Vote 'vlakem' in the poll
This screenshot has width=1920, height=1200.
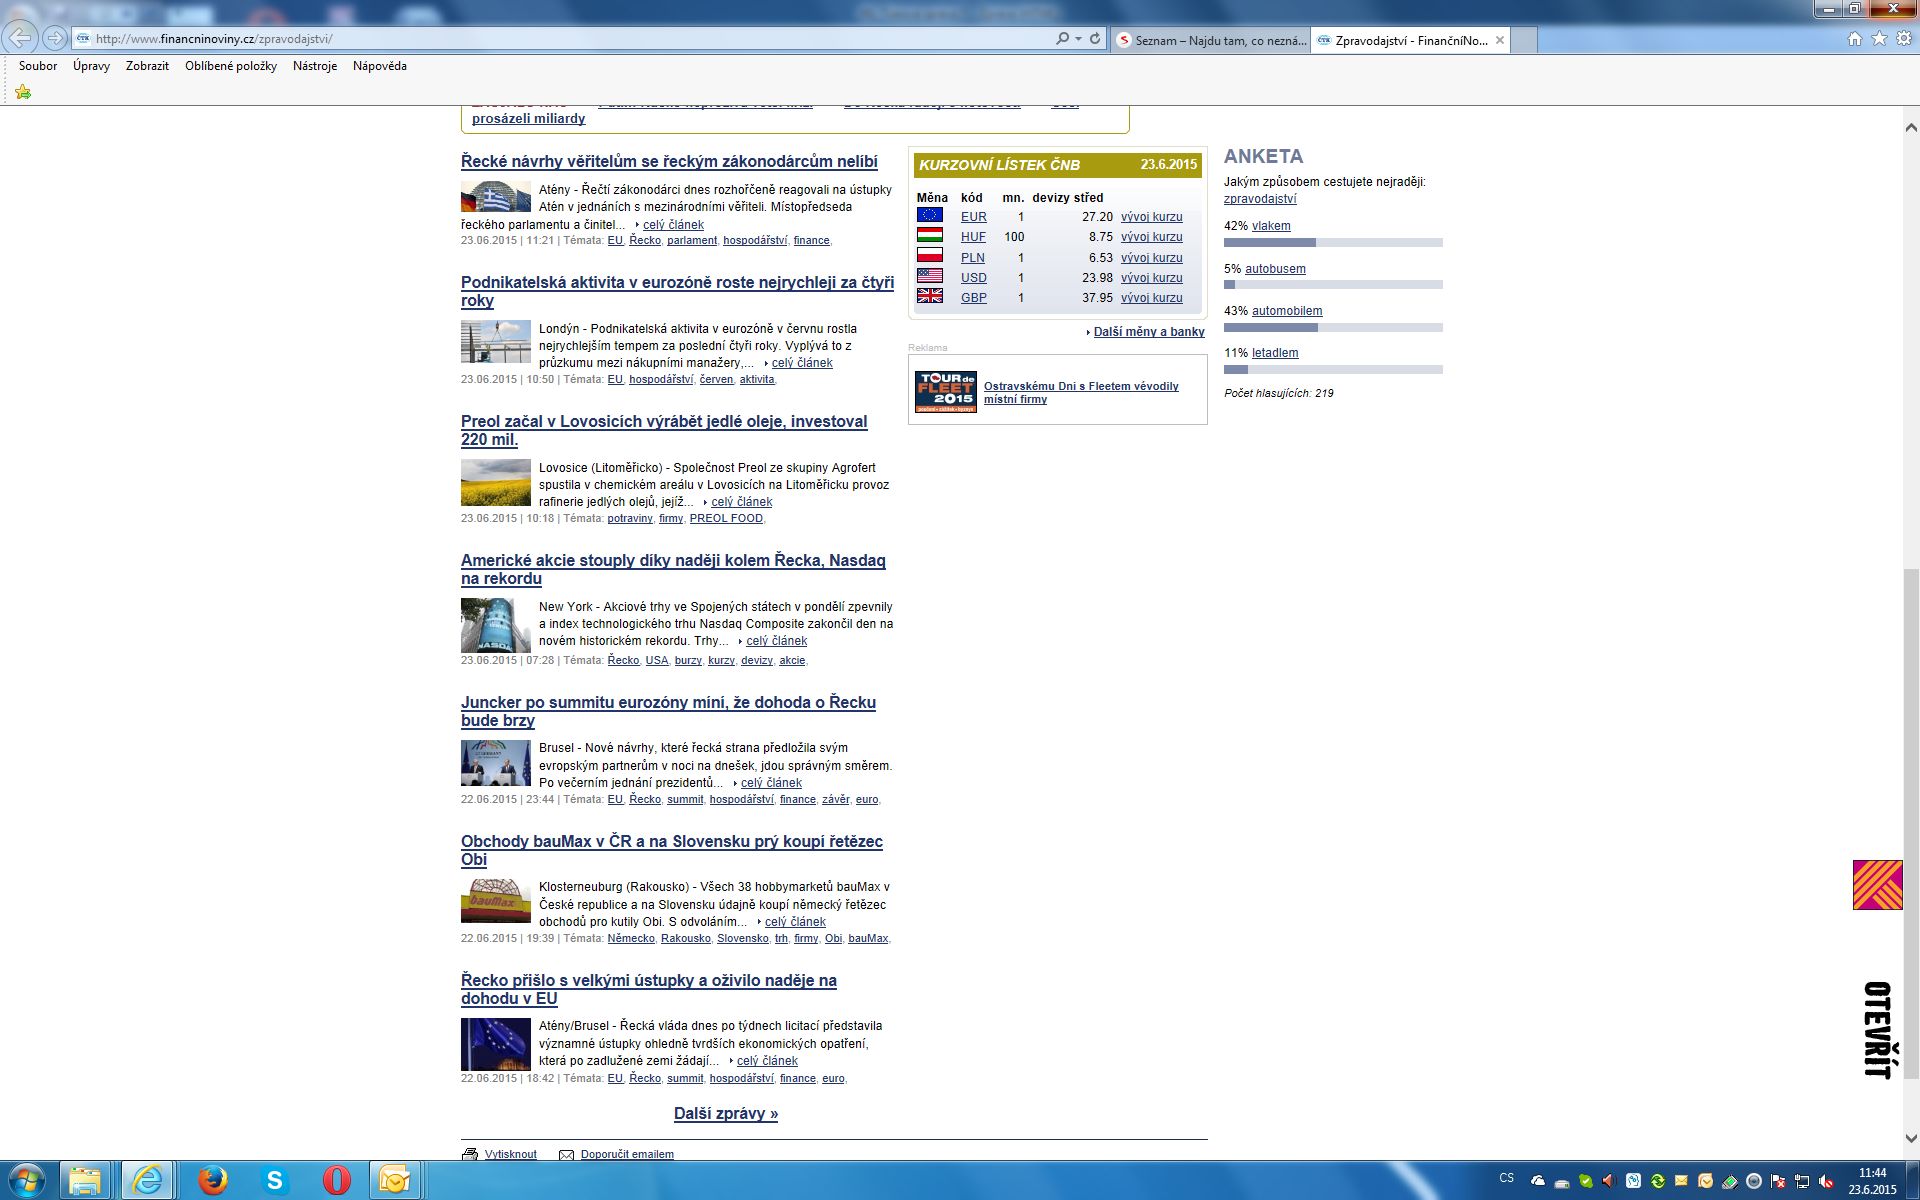coord(1271,226)
